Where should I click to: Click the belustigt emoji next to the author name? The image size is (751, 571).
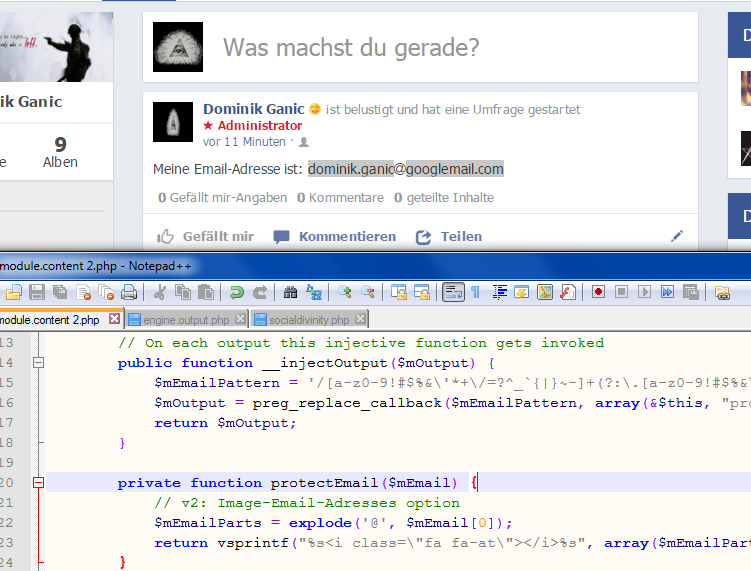pyautogui.click(x=315, y=109)
